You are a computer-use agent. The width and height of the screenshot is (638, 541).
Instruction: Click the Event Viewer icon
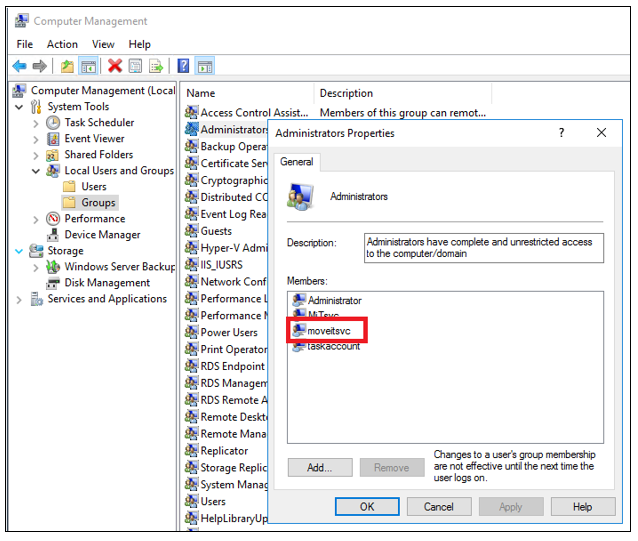pyautogui.click(x=53, y=139)
